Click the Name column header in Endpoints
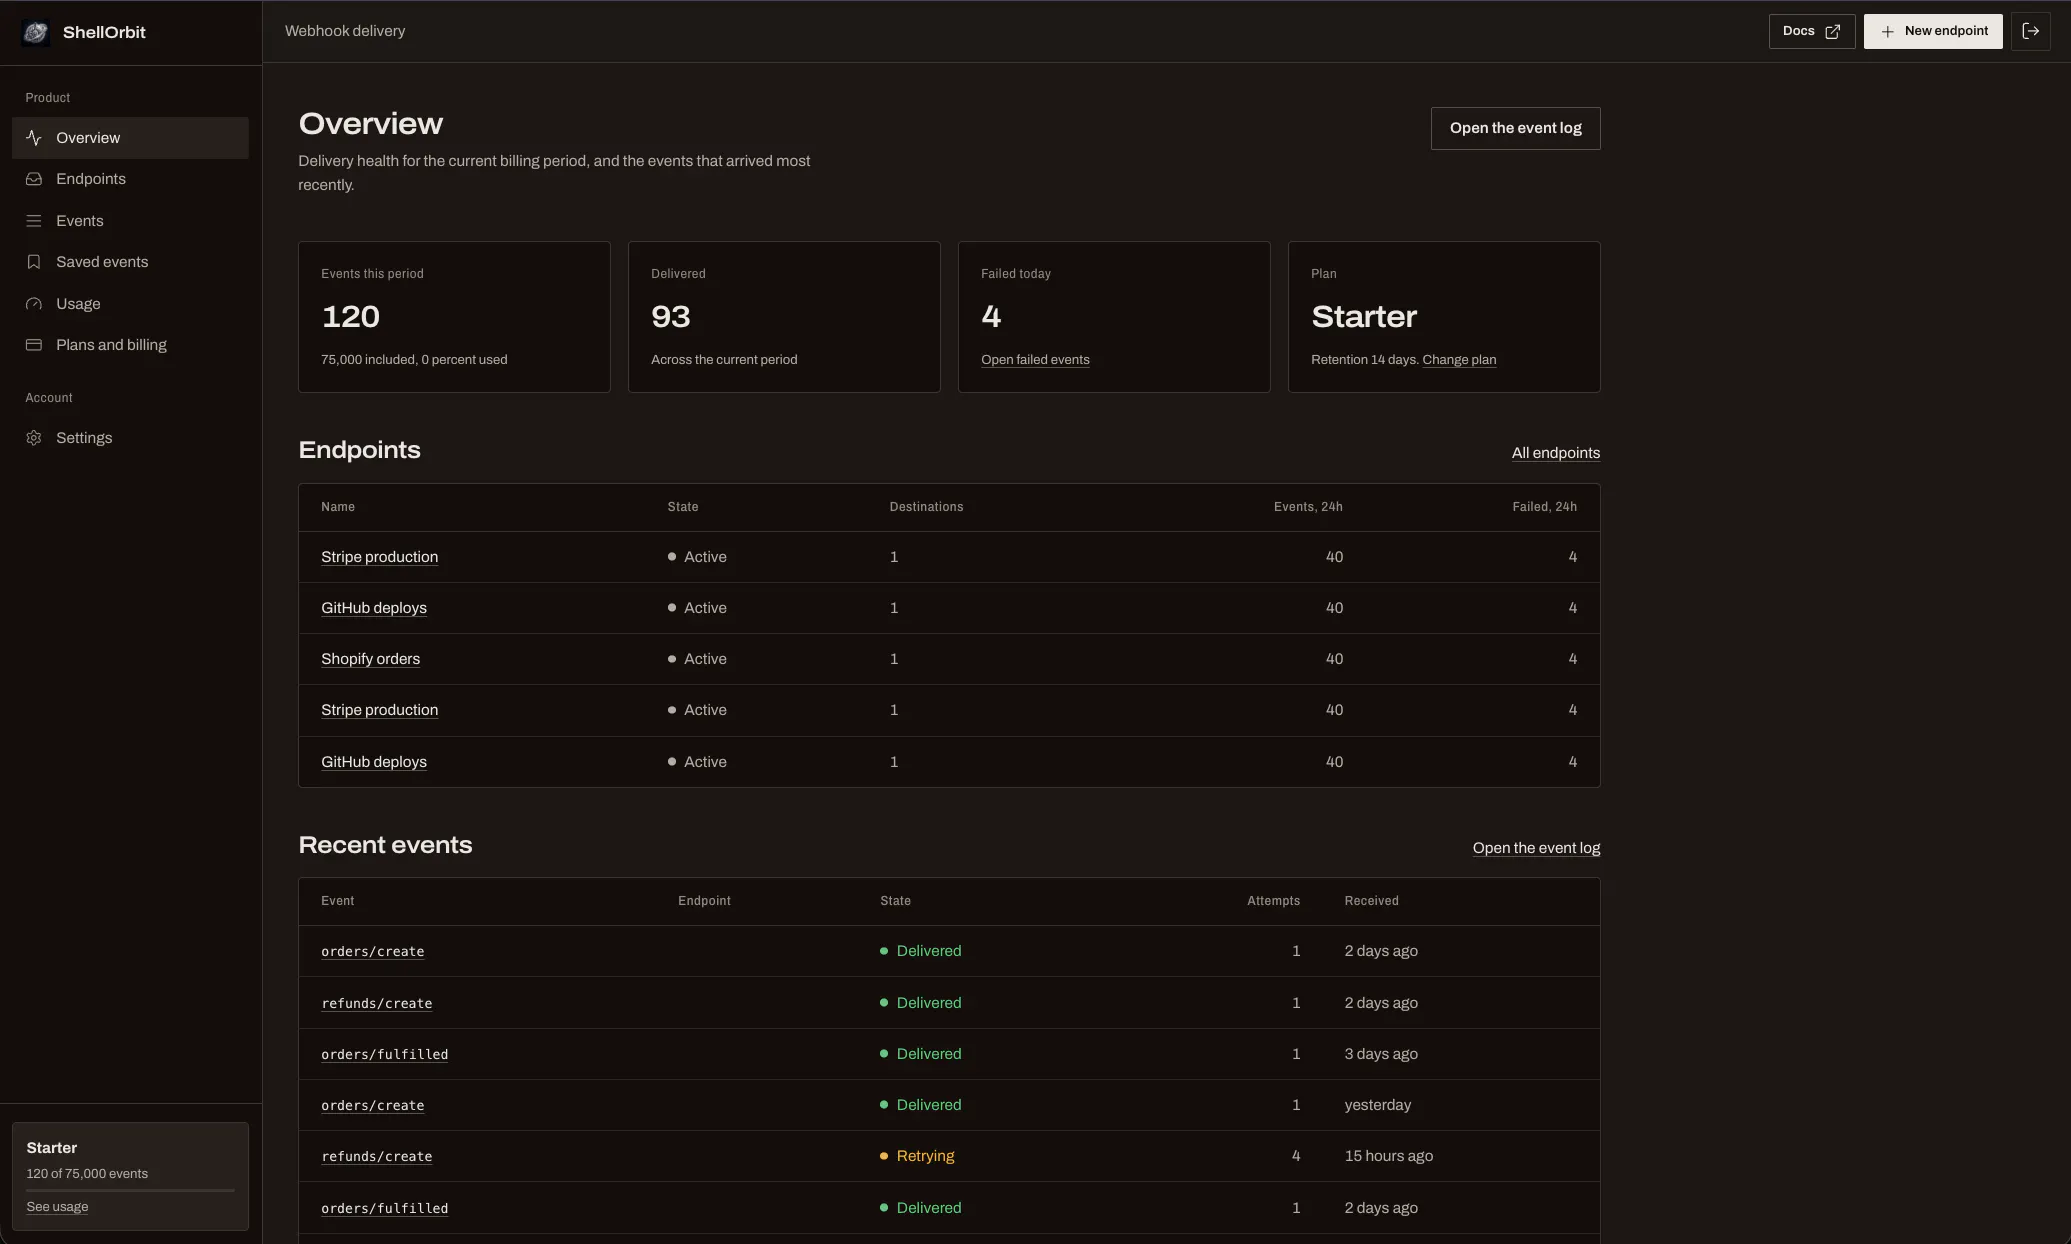This screenshot has width=2071, height=1244. [338, 507]
